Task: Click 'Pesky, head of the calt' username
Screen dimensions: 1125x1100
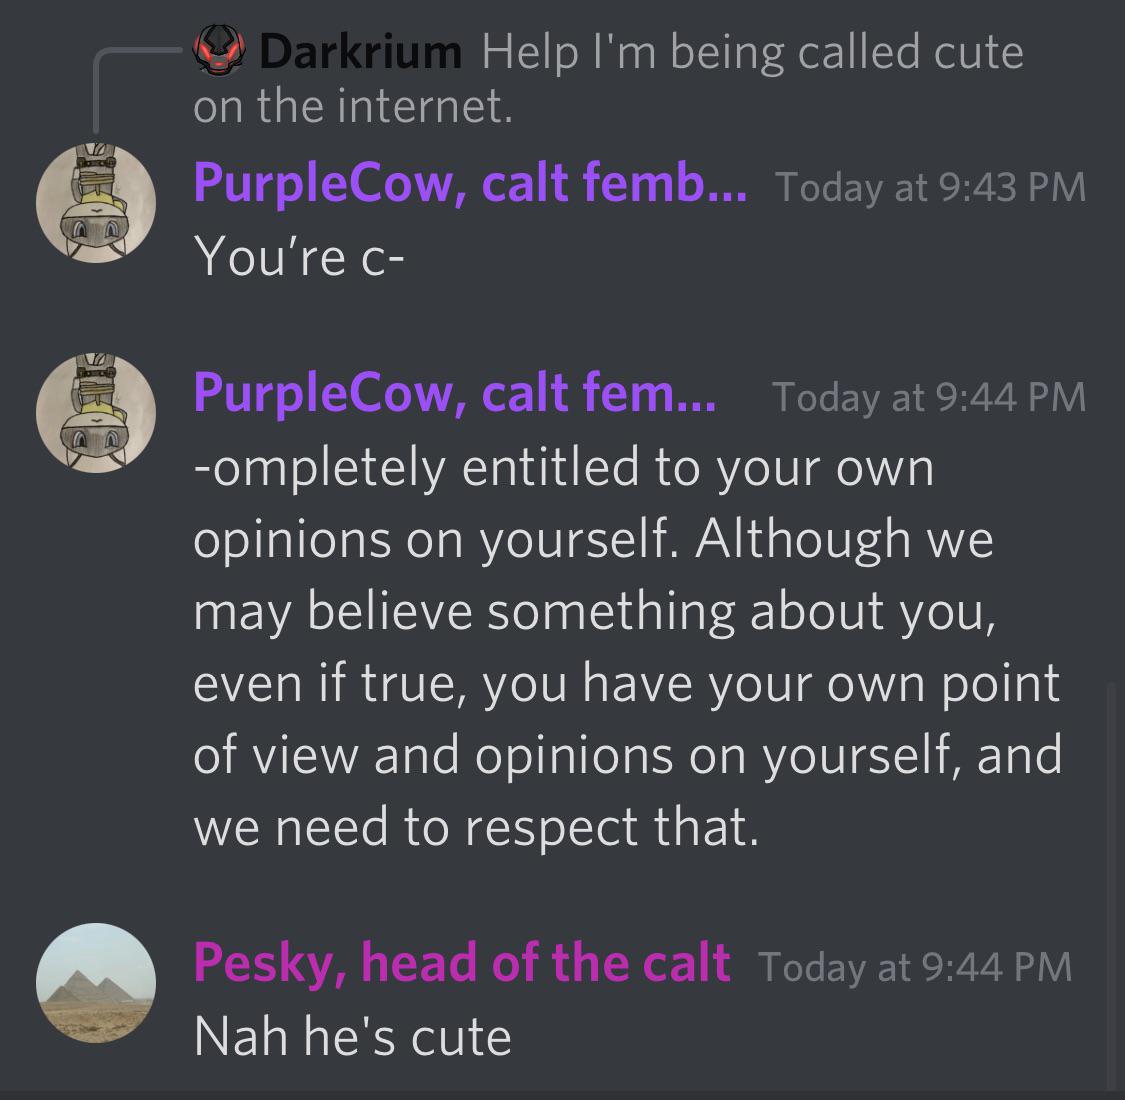Action: tap(461, 962)
